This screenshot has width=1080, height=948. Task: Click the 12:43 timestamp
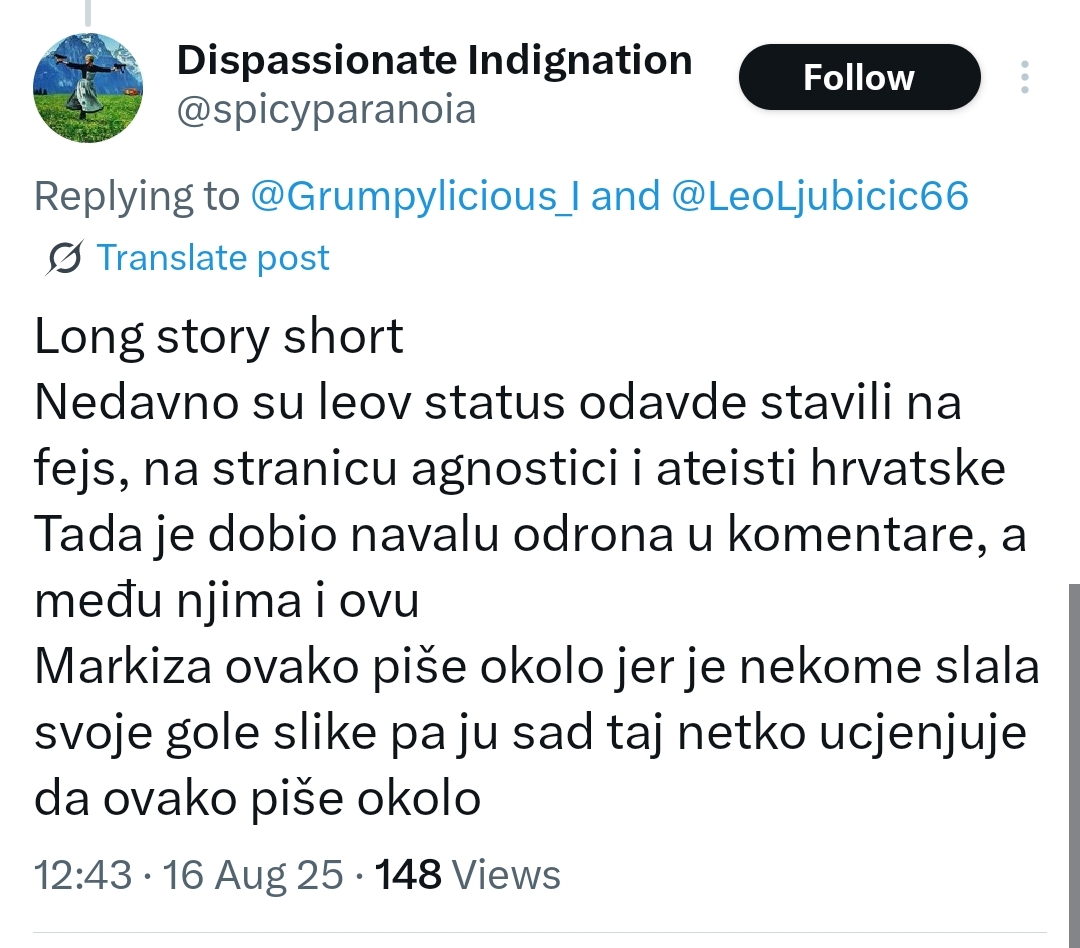click(x=83, y=875)
